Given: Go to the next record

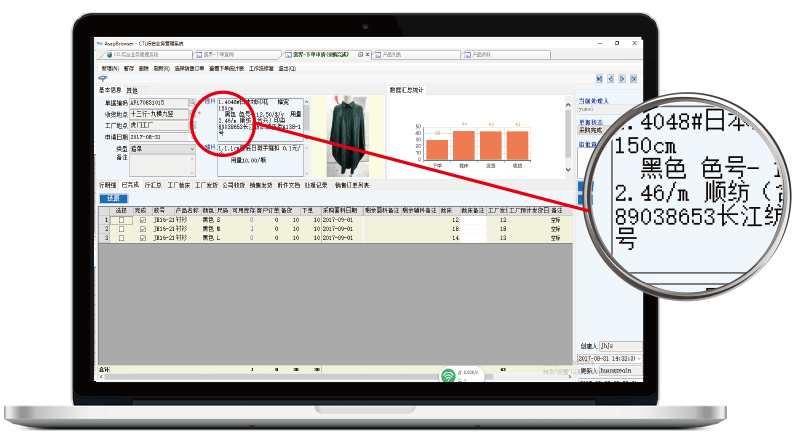Looking at the screenshot, I should pos(622,79).
